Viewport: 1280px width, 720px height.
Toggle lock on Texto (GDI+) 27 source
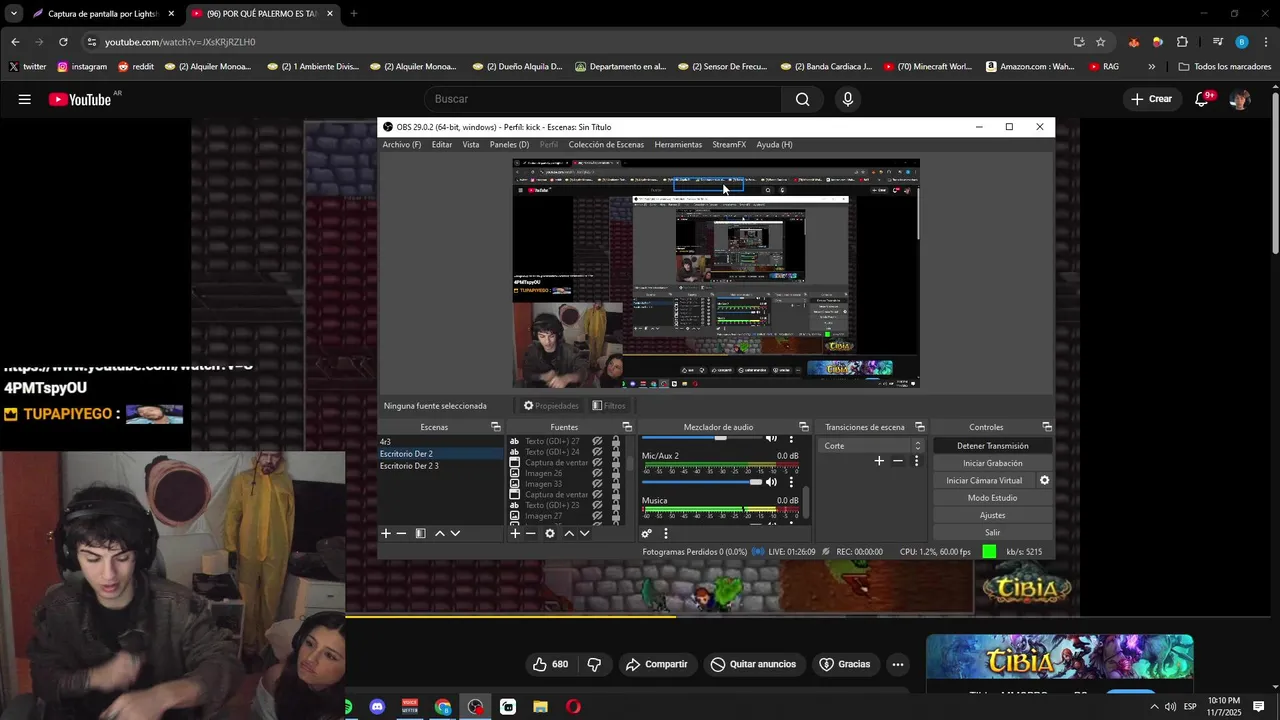click(615, 441)
